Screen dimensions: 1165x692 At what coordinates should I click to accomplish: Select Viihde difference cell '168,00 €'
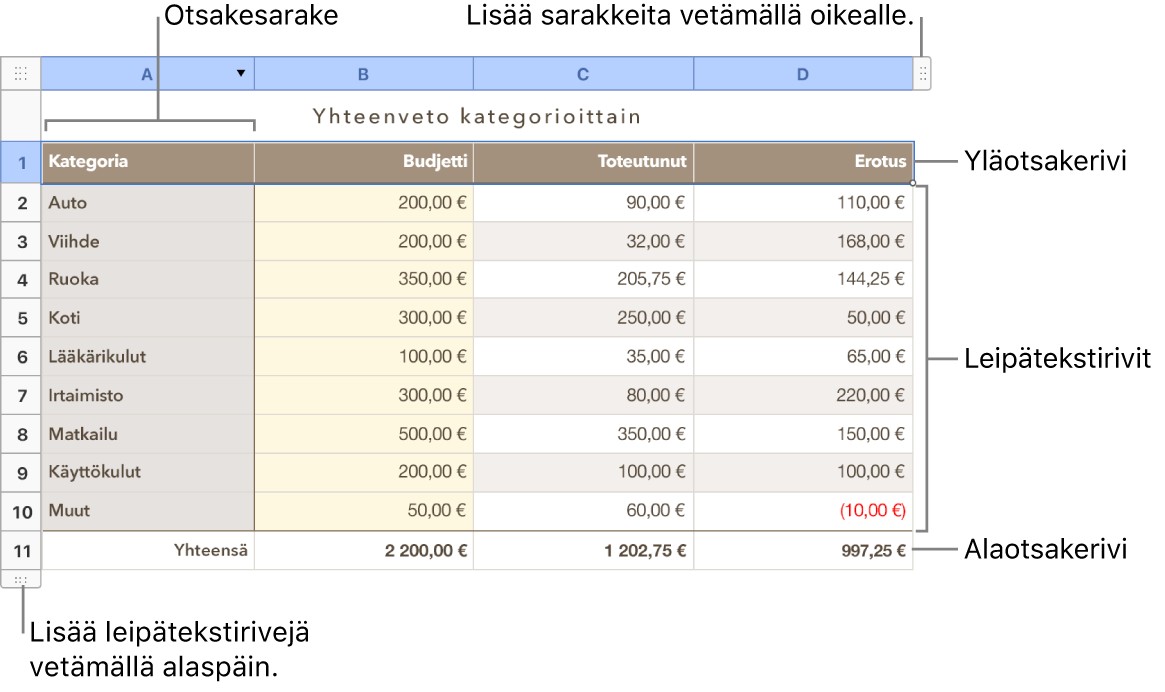tap(803, 242)
